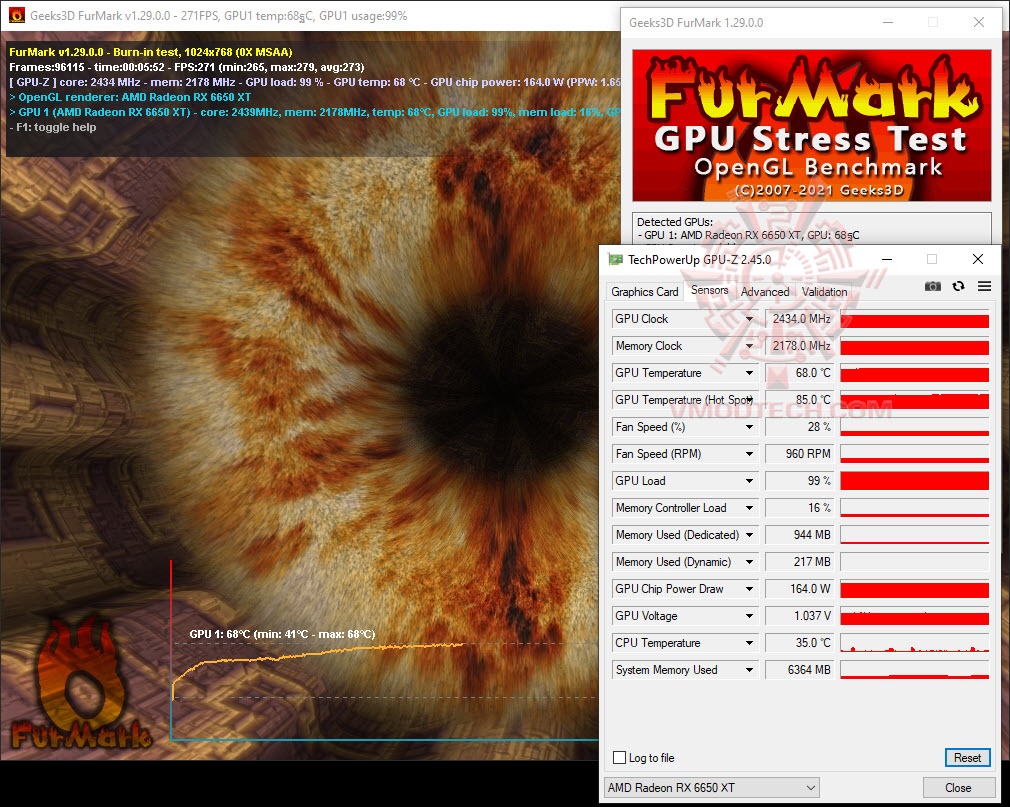Open the GPU-Z hamburger menu
The width and height of the screenshot is (1010, 807).
983,286
